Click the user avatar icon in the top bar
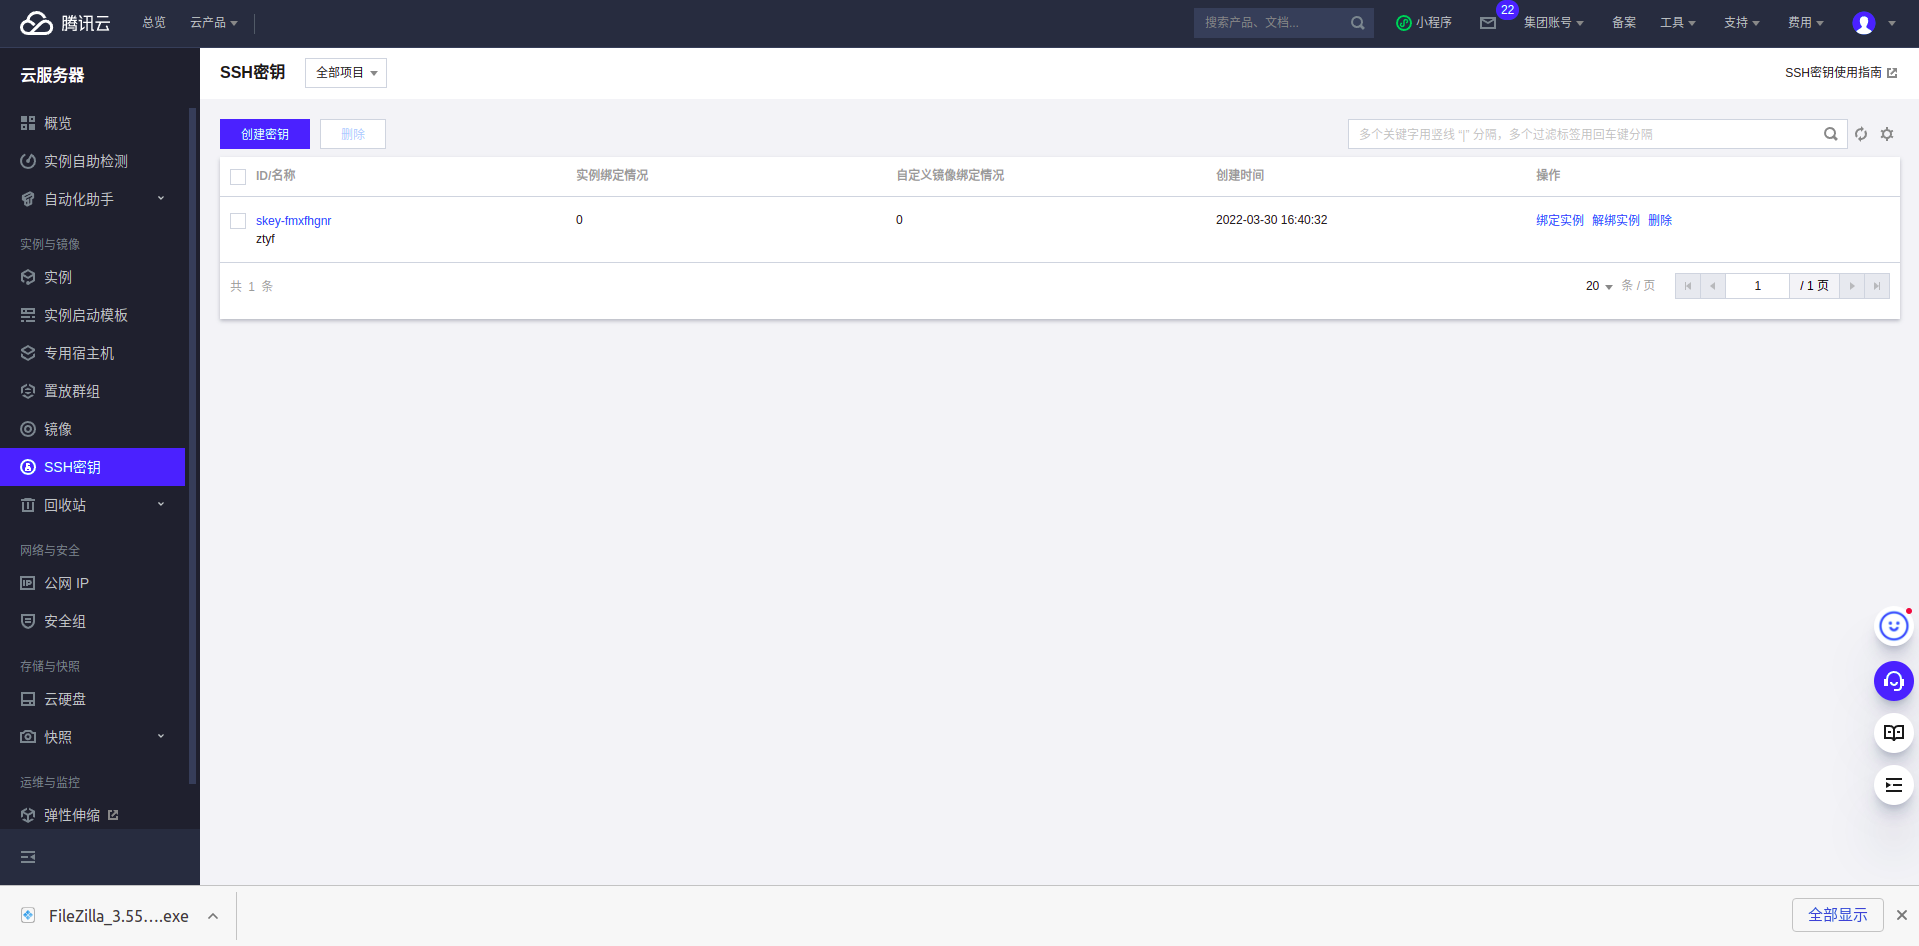This screenshot has height=946, width=1919. (1864, 23)
